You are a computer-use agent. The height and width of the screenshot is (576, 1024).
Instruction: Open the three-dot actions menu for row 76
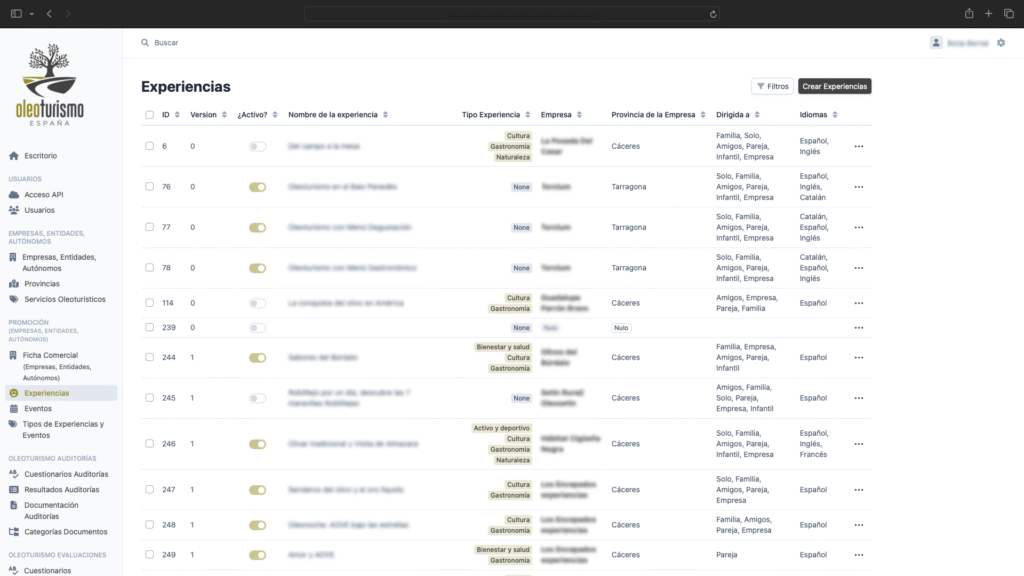858,187
